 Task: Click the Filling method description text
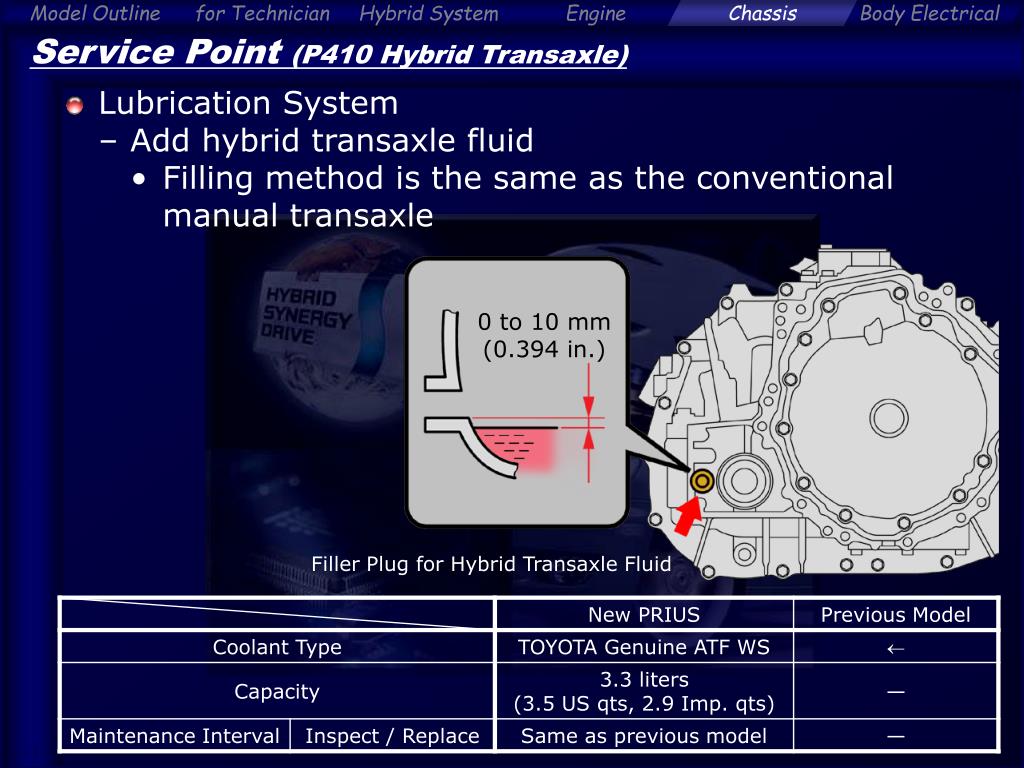pos(528,197)
